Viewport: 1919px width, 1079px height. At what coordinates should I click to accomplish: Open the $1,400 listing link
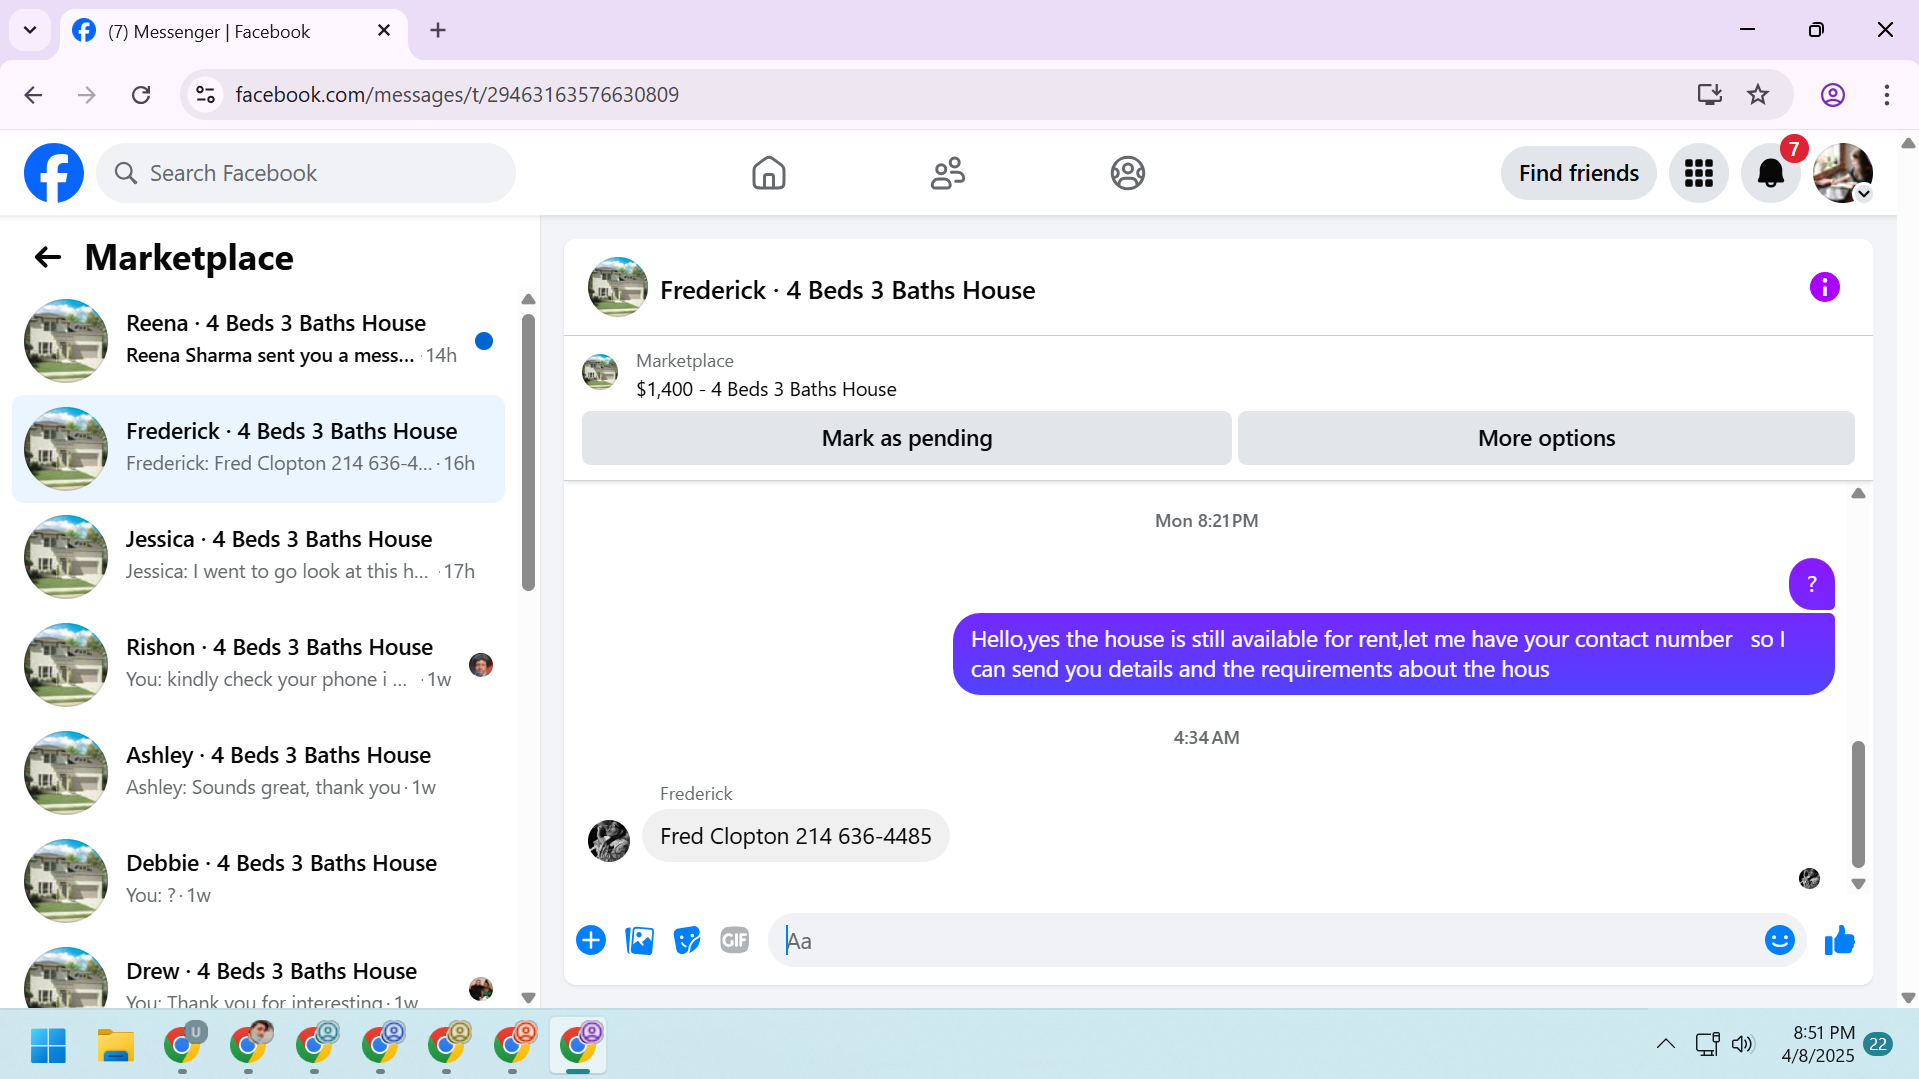pos(766,389)
